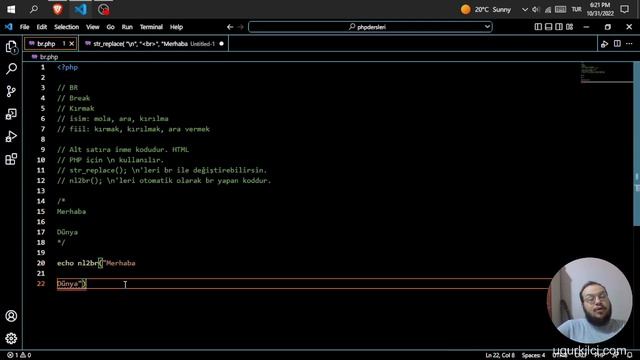640x360 pixels.
Task: Open the Windows notification center icon
Action: point(624,9)
